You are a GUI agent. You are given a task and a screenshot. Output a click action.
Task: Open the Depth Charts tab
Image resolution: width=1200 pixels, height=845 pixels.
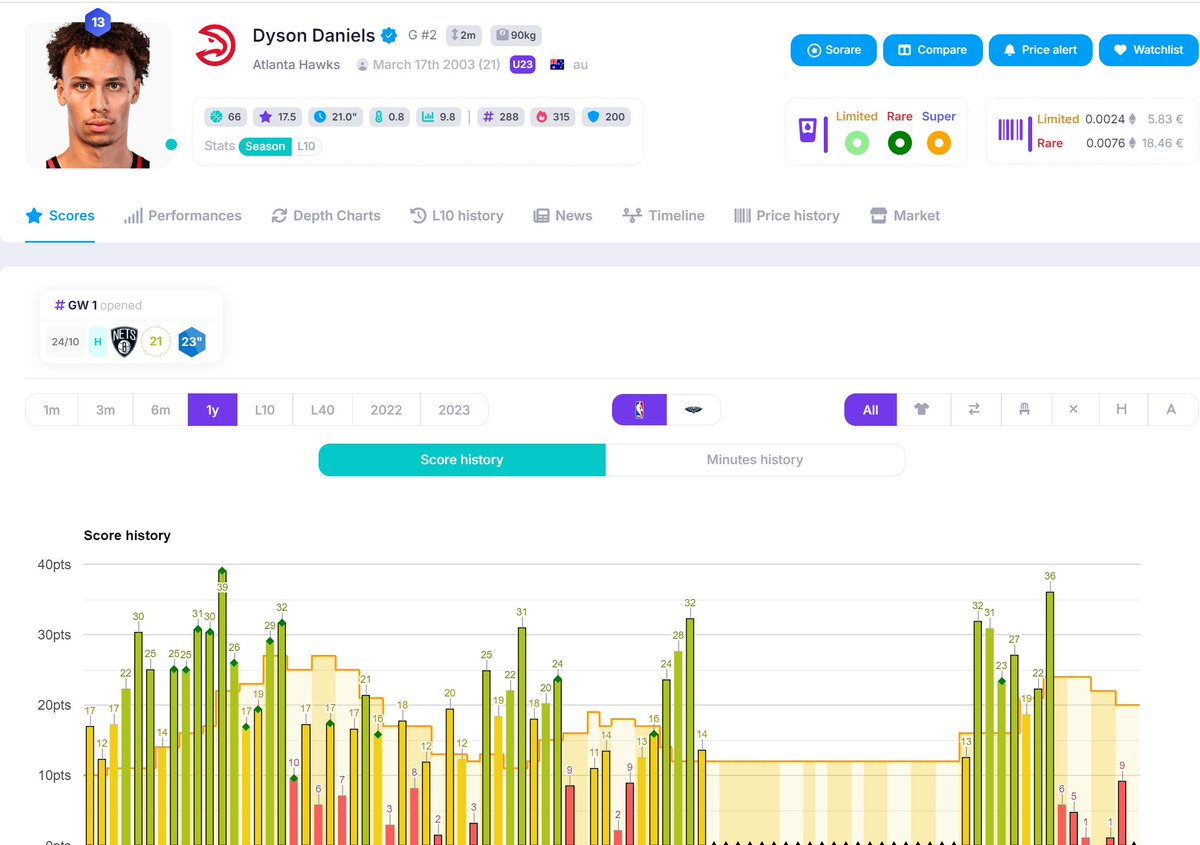point(326,216)
